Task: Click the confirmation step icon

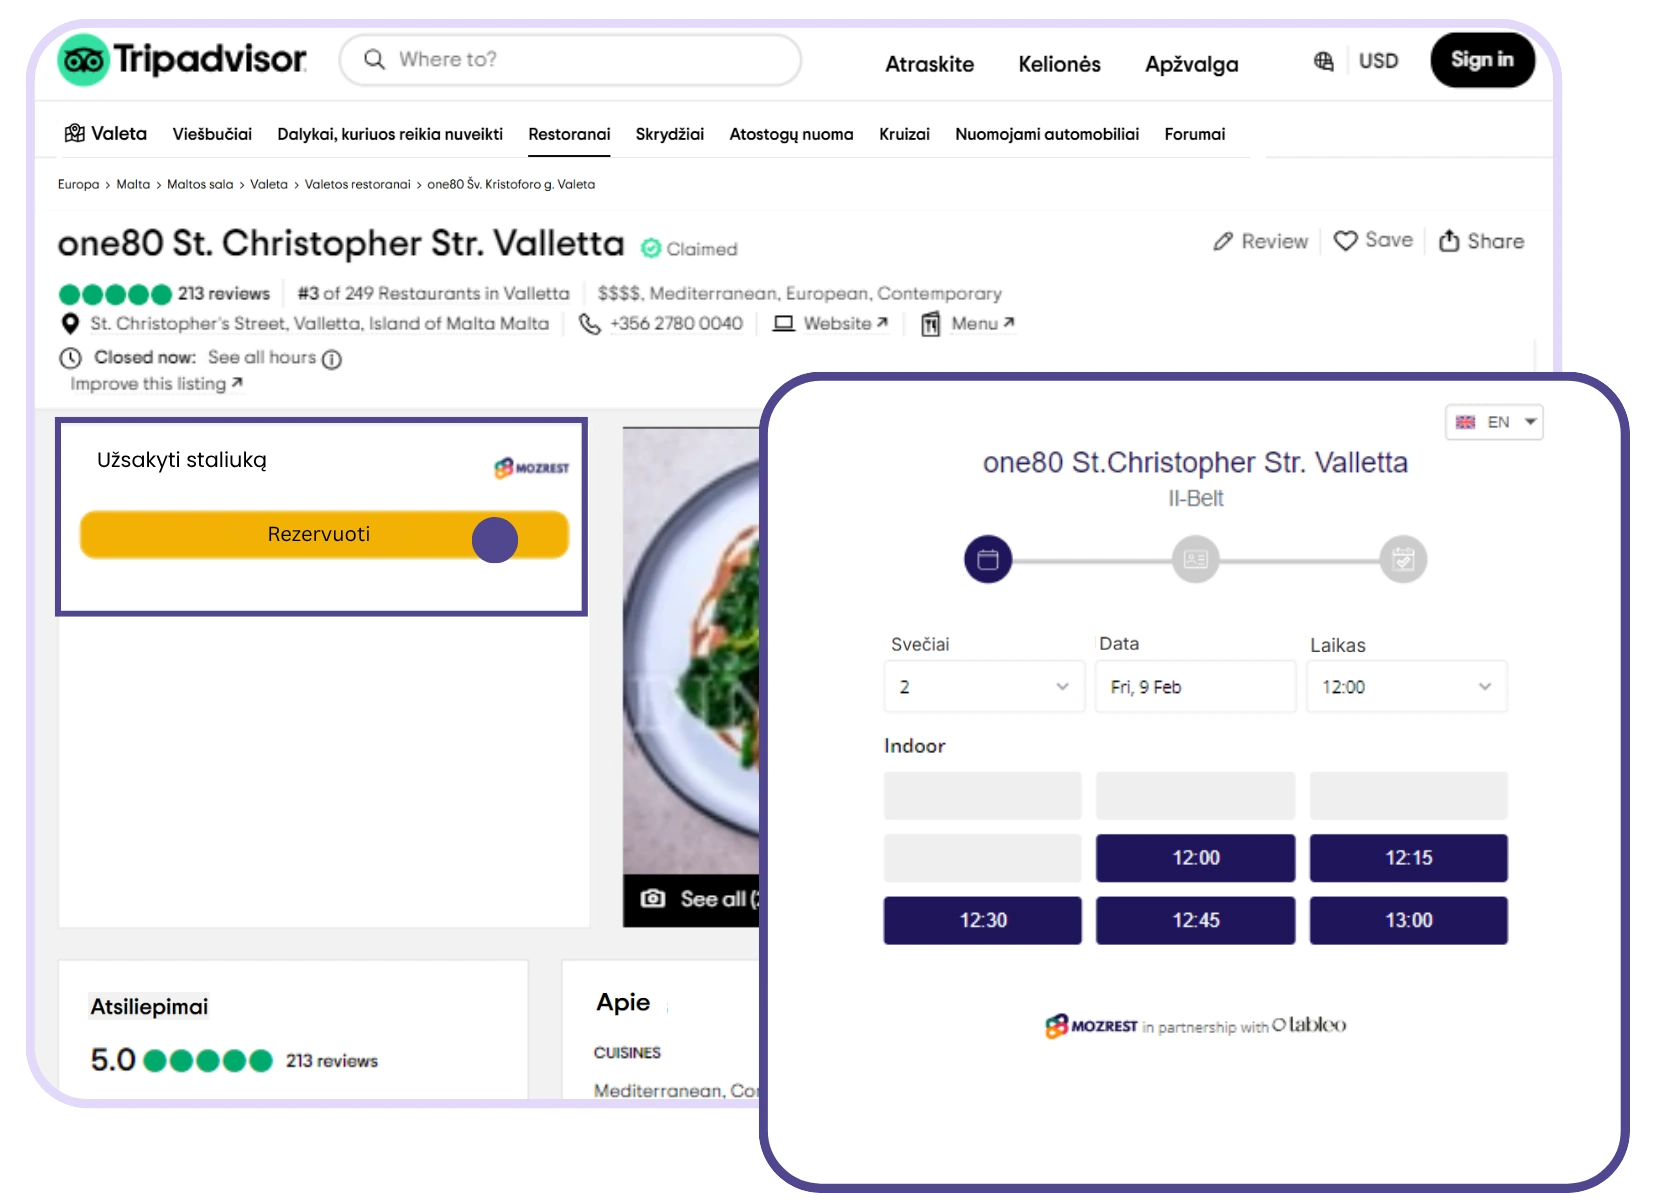Action: click(x=1403, y=559)
